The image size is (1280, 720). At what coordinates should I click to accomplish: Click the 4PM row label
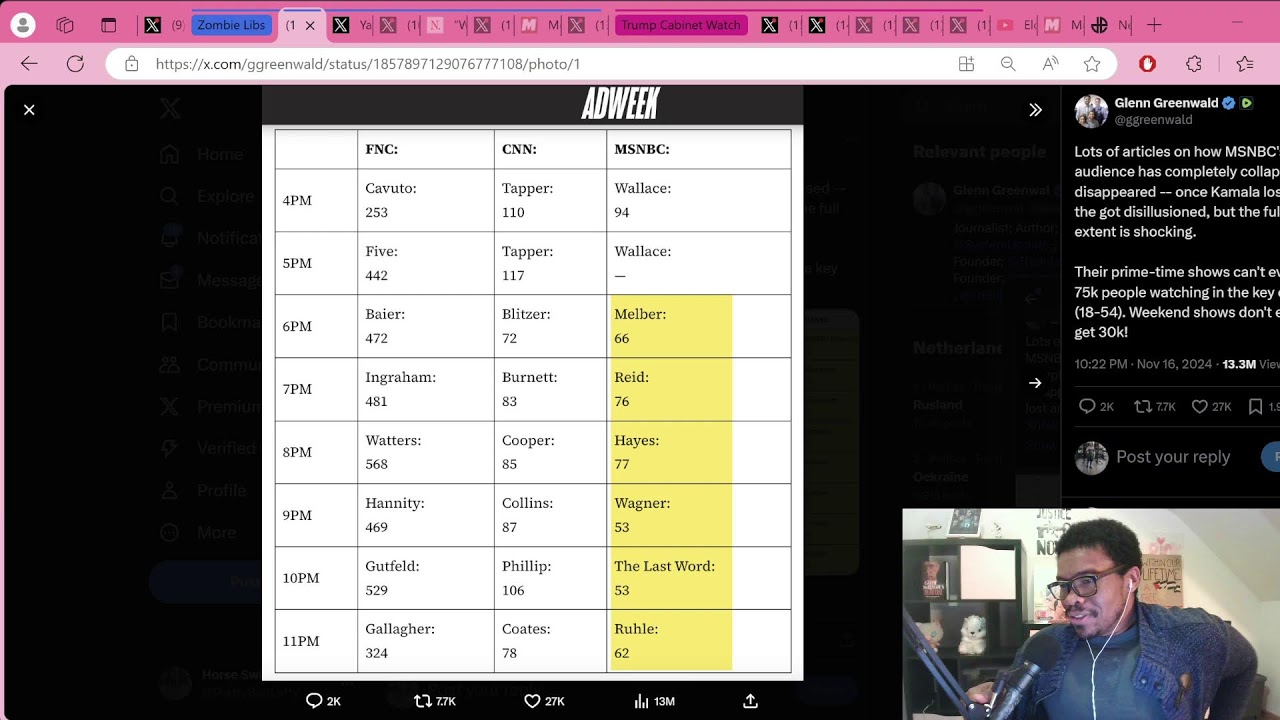coord(297,200)
